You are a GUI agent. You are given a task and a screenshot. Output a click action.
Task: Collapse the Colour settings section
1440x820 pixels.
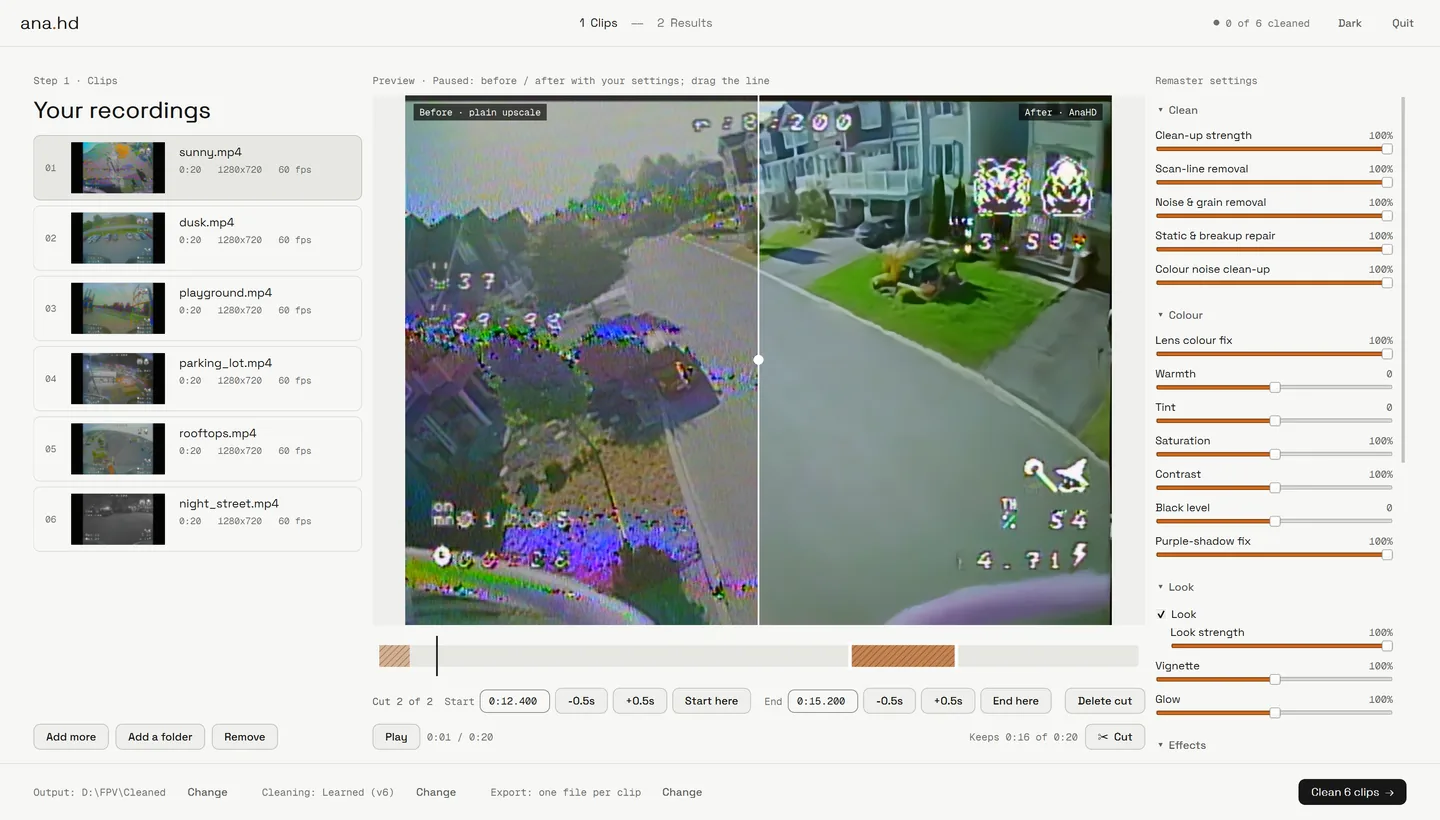click(1179, 315)
